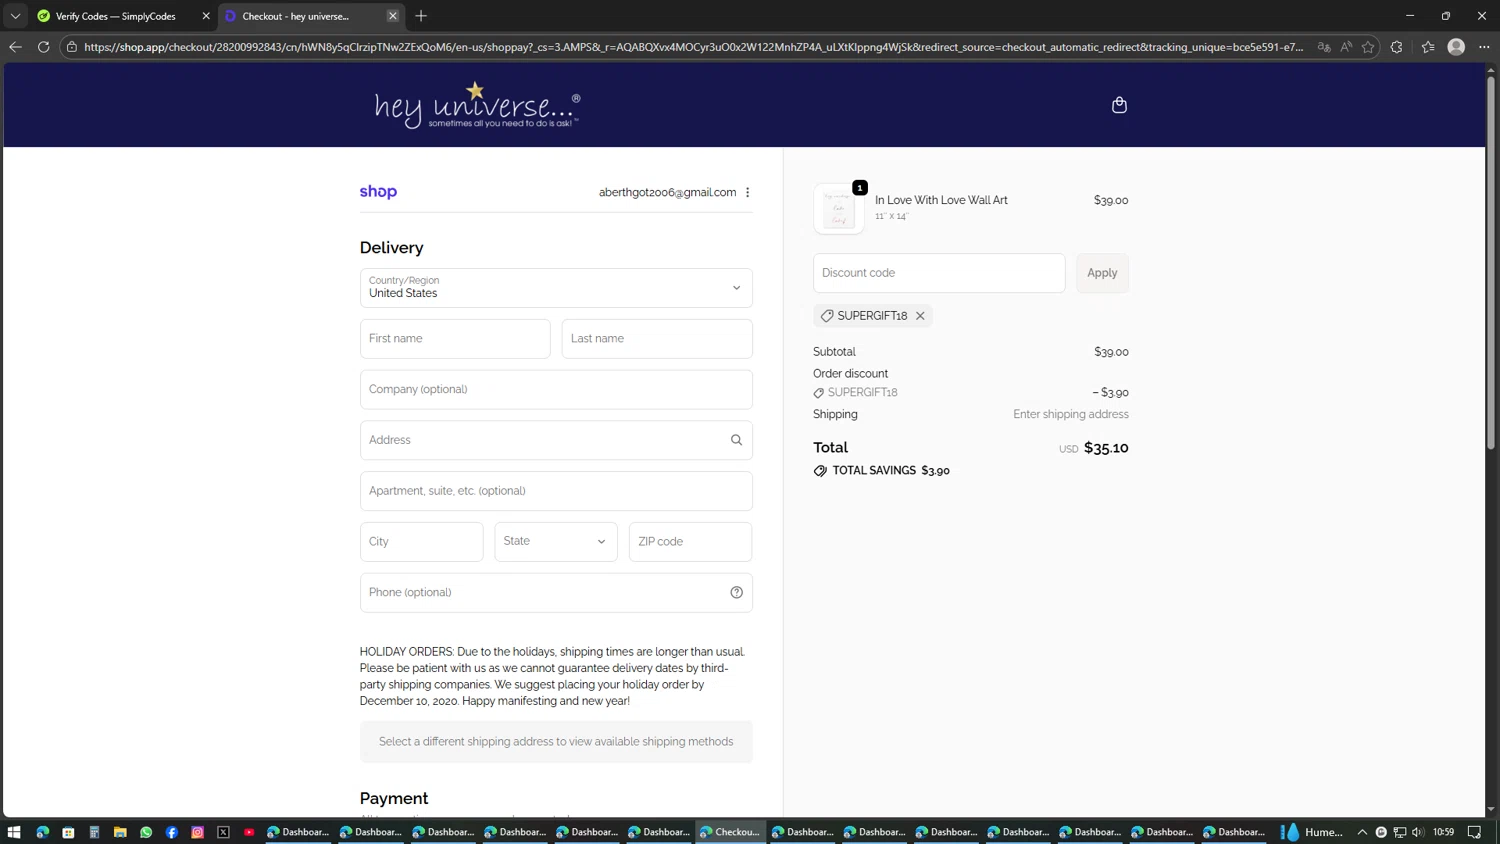Click the In Love With Love Wall Art thumbnail
The height and width of the screenshot is (844, 1500).
(x=839, y=208)
